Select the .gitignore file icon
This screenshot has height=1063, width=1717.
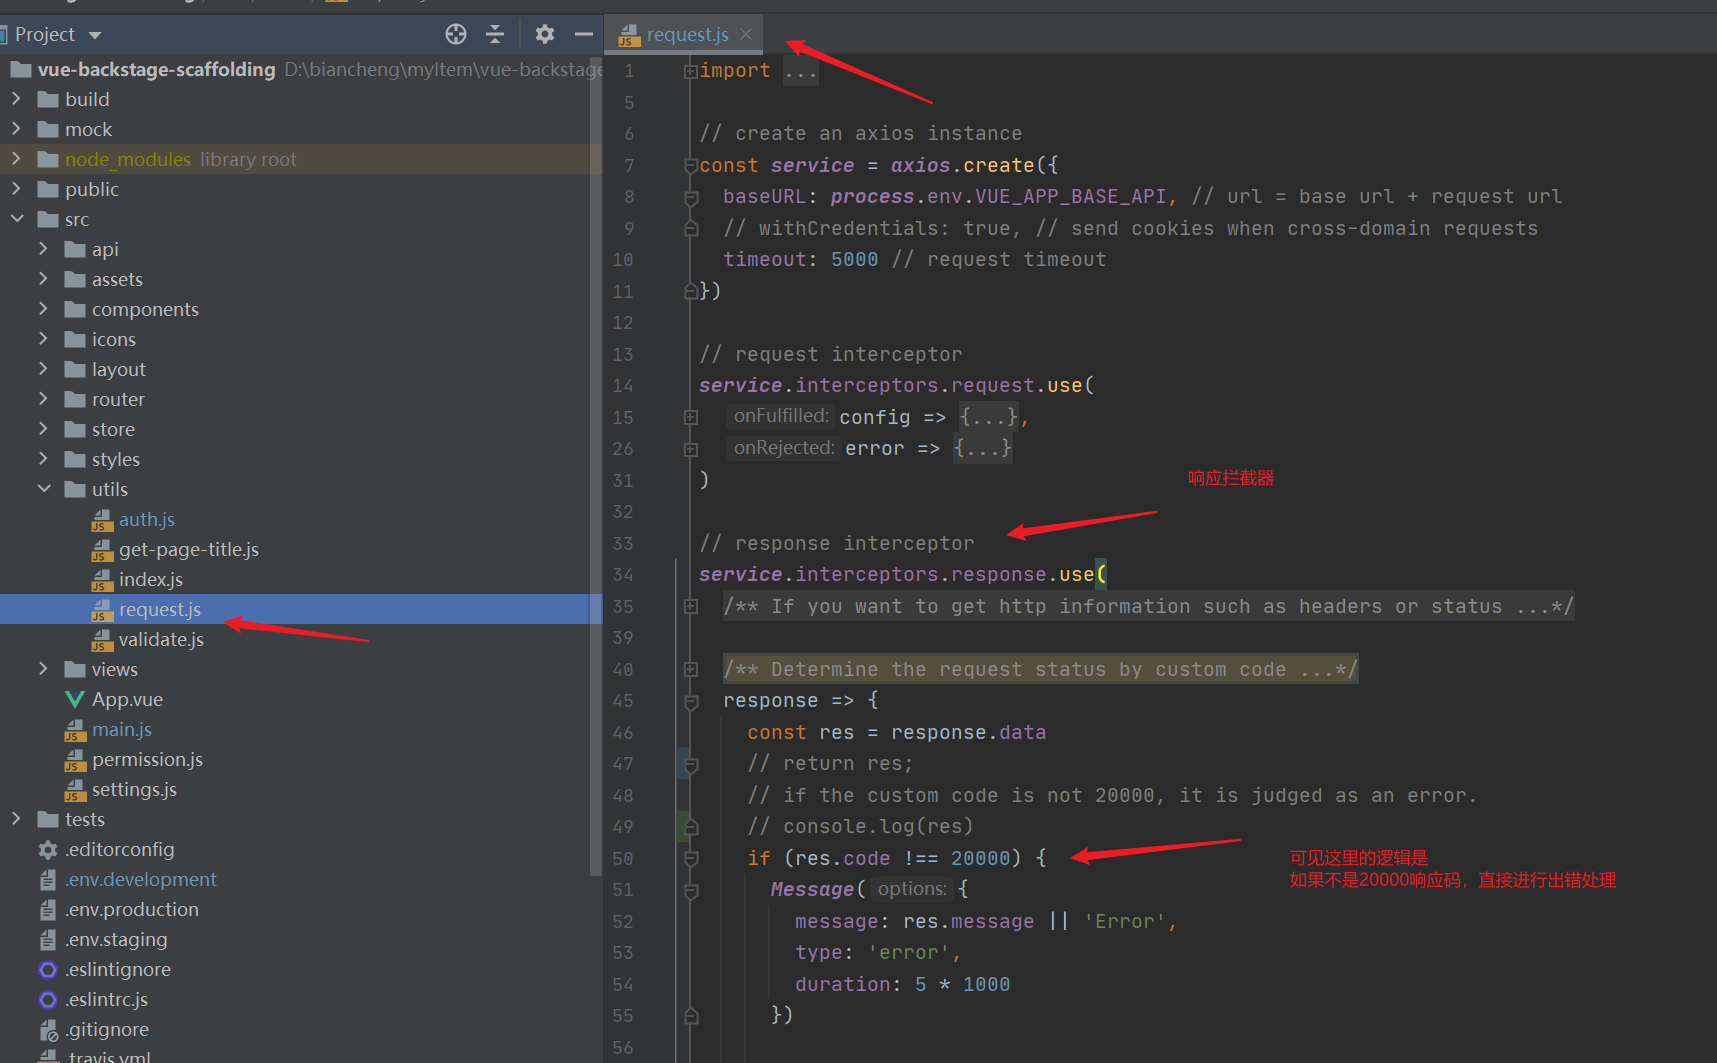tap(48, 1029)
